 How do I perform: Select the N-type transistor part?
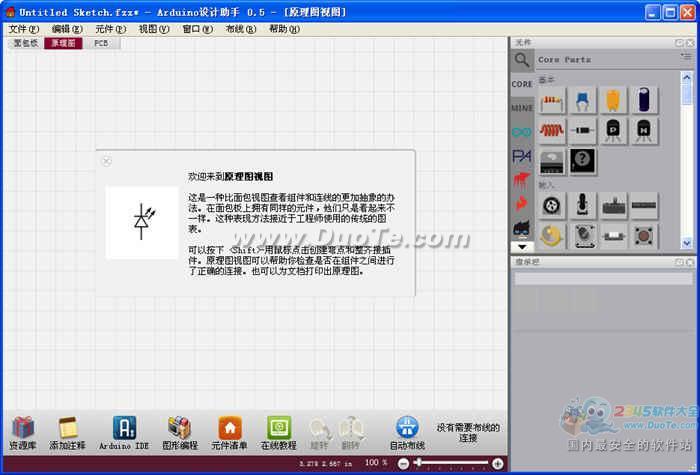tap(644, 131)
